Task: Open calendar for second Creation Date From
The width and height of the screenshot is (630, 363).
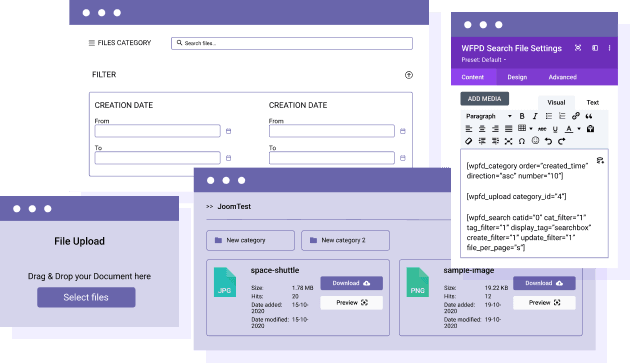Action: tap(403, 131)
